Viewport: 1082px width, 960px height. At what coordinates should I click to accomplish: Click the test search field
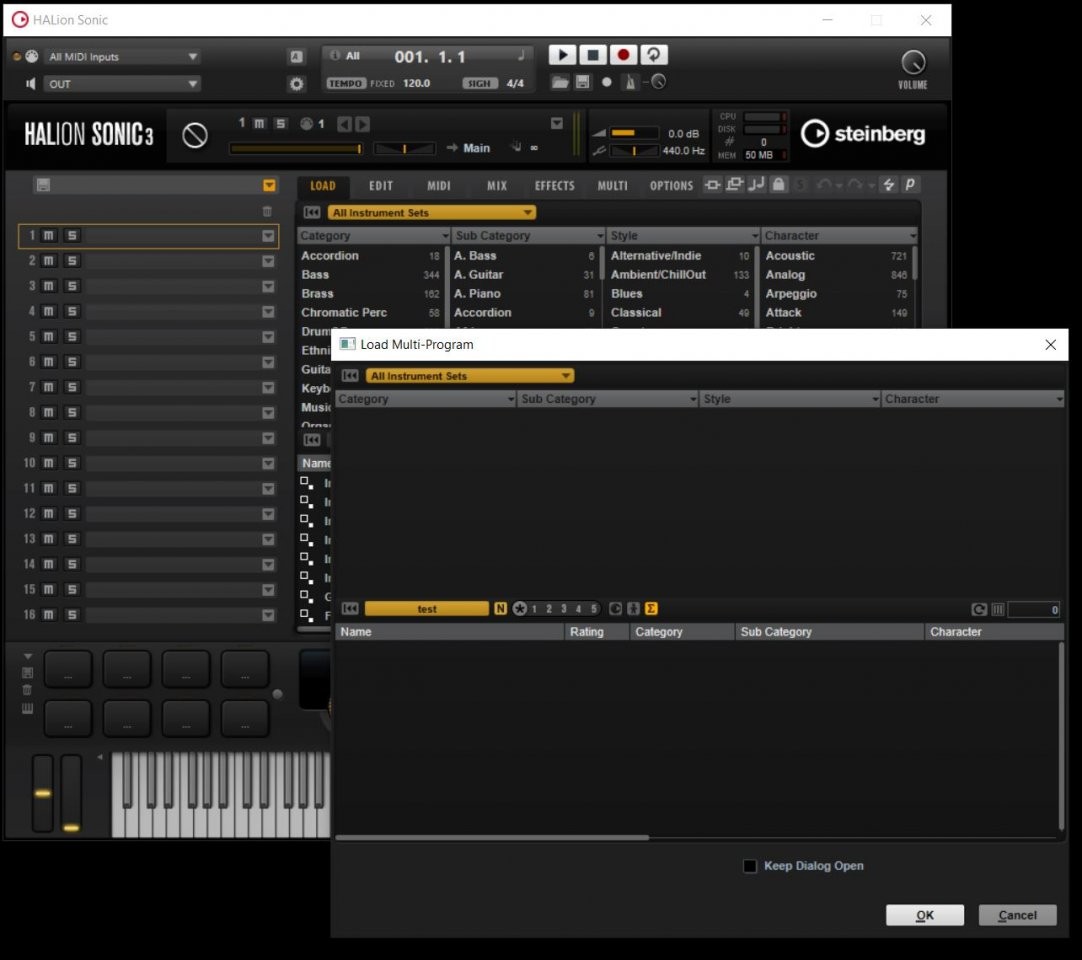(426, 609)
